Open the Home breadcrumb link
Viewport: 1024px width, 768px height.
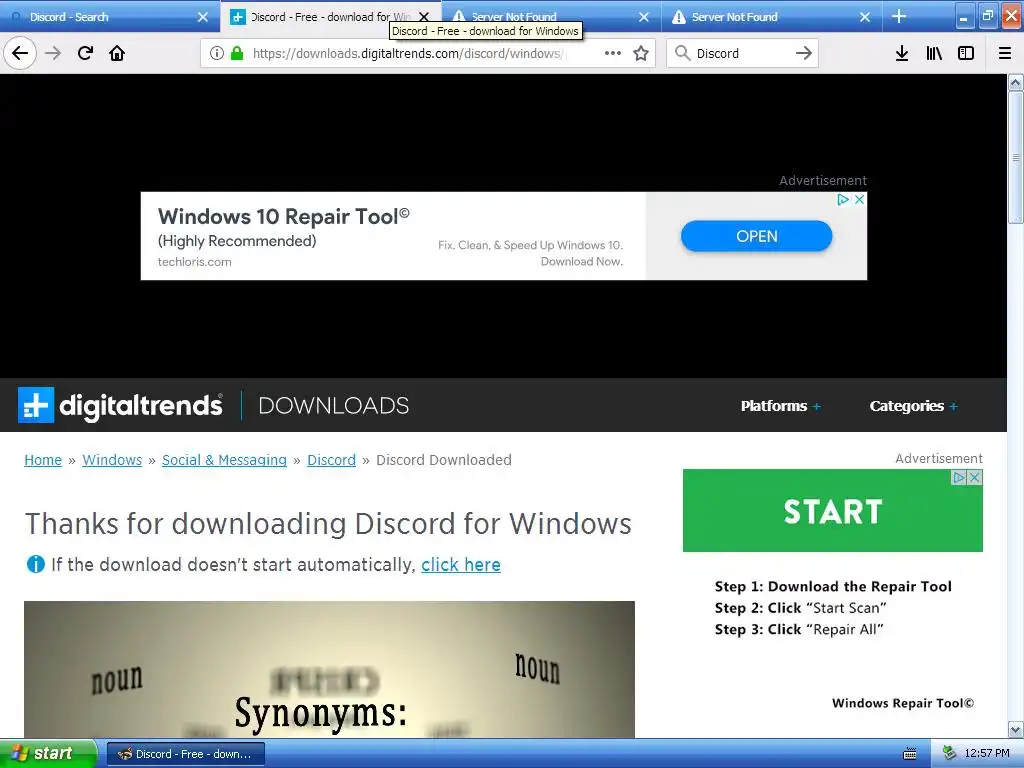[43, 460]
